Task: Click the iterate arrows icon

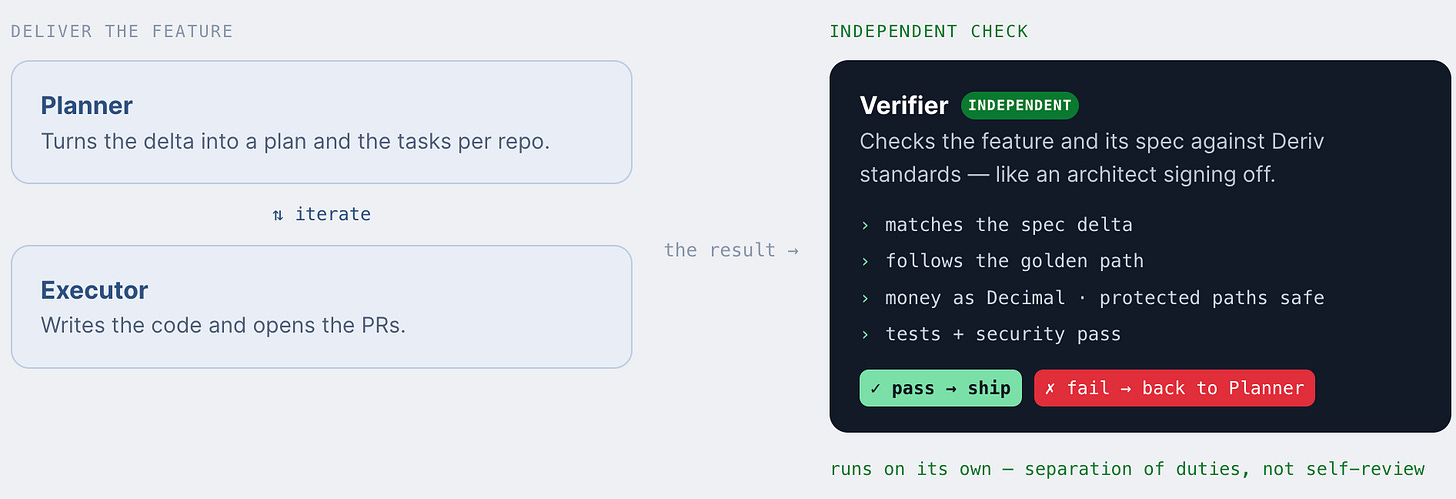Action: point(278,214)
